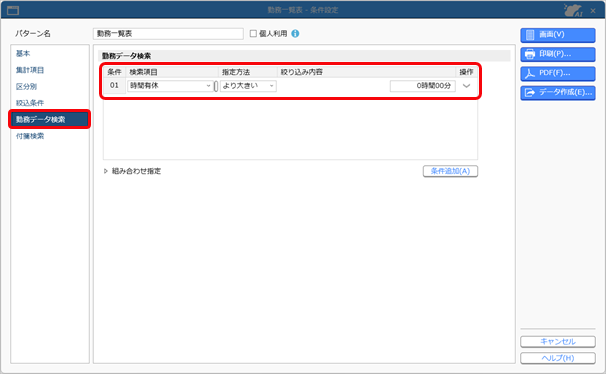The width and height of the screenshot is (606, 374).
Task: Open the 基本 section
Action: click(x=23, y=53)
